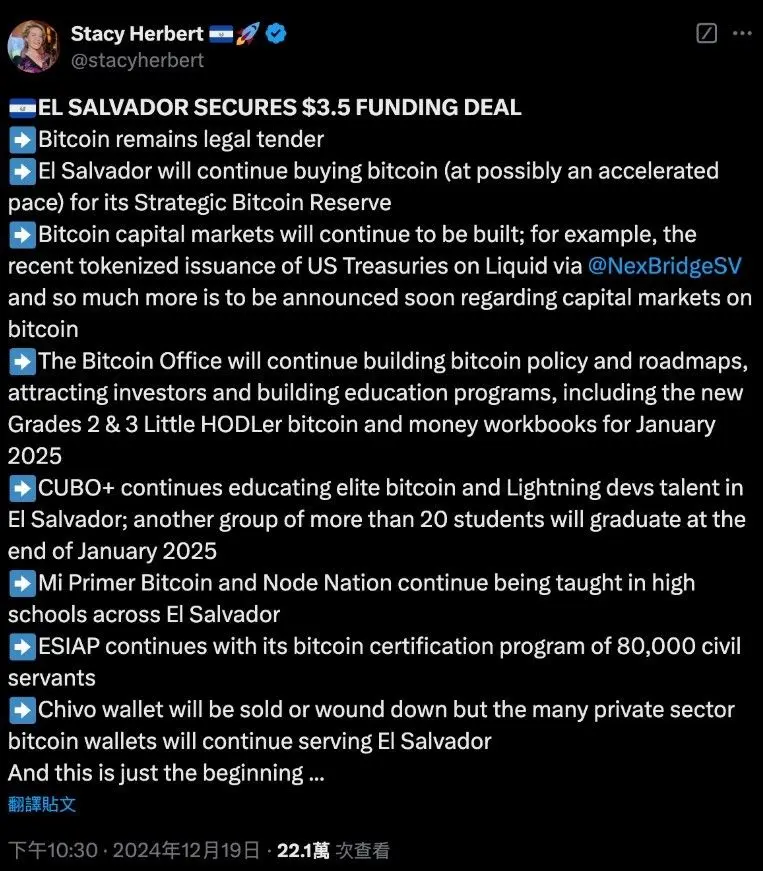Screen dimensions: 763x871
Task: Click arrow emoji before 'ESIAP continues'
Action: click(x=23, y=647)
